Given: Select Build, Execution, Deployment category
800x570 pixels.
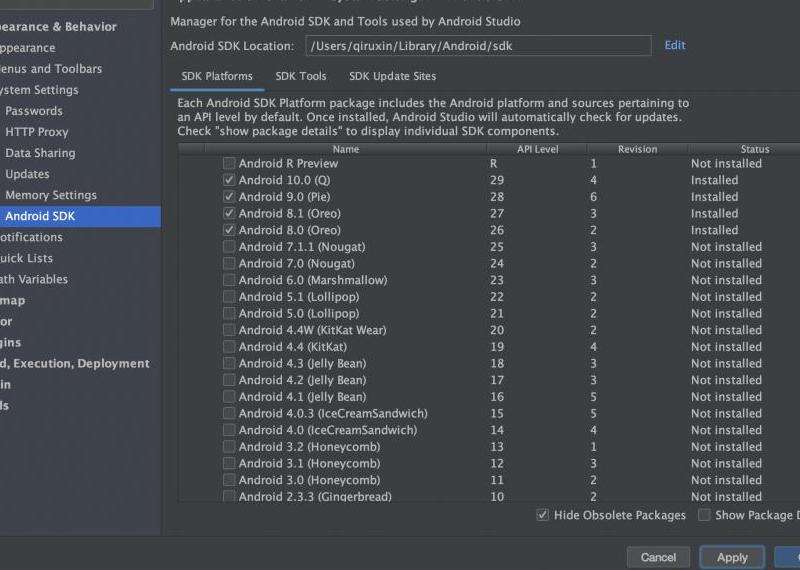Looking at the screenshot, I should coord(75,363).
